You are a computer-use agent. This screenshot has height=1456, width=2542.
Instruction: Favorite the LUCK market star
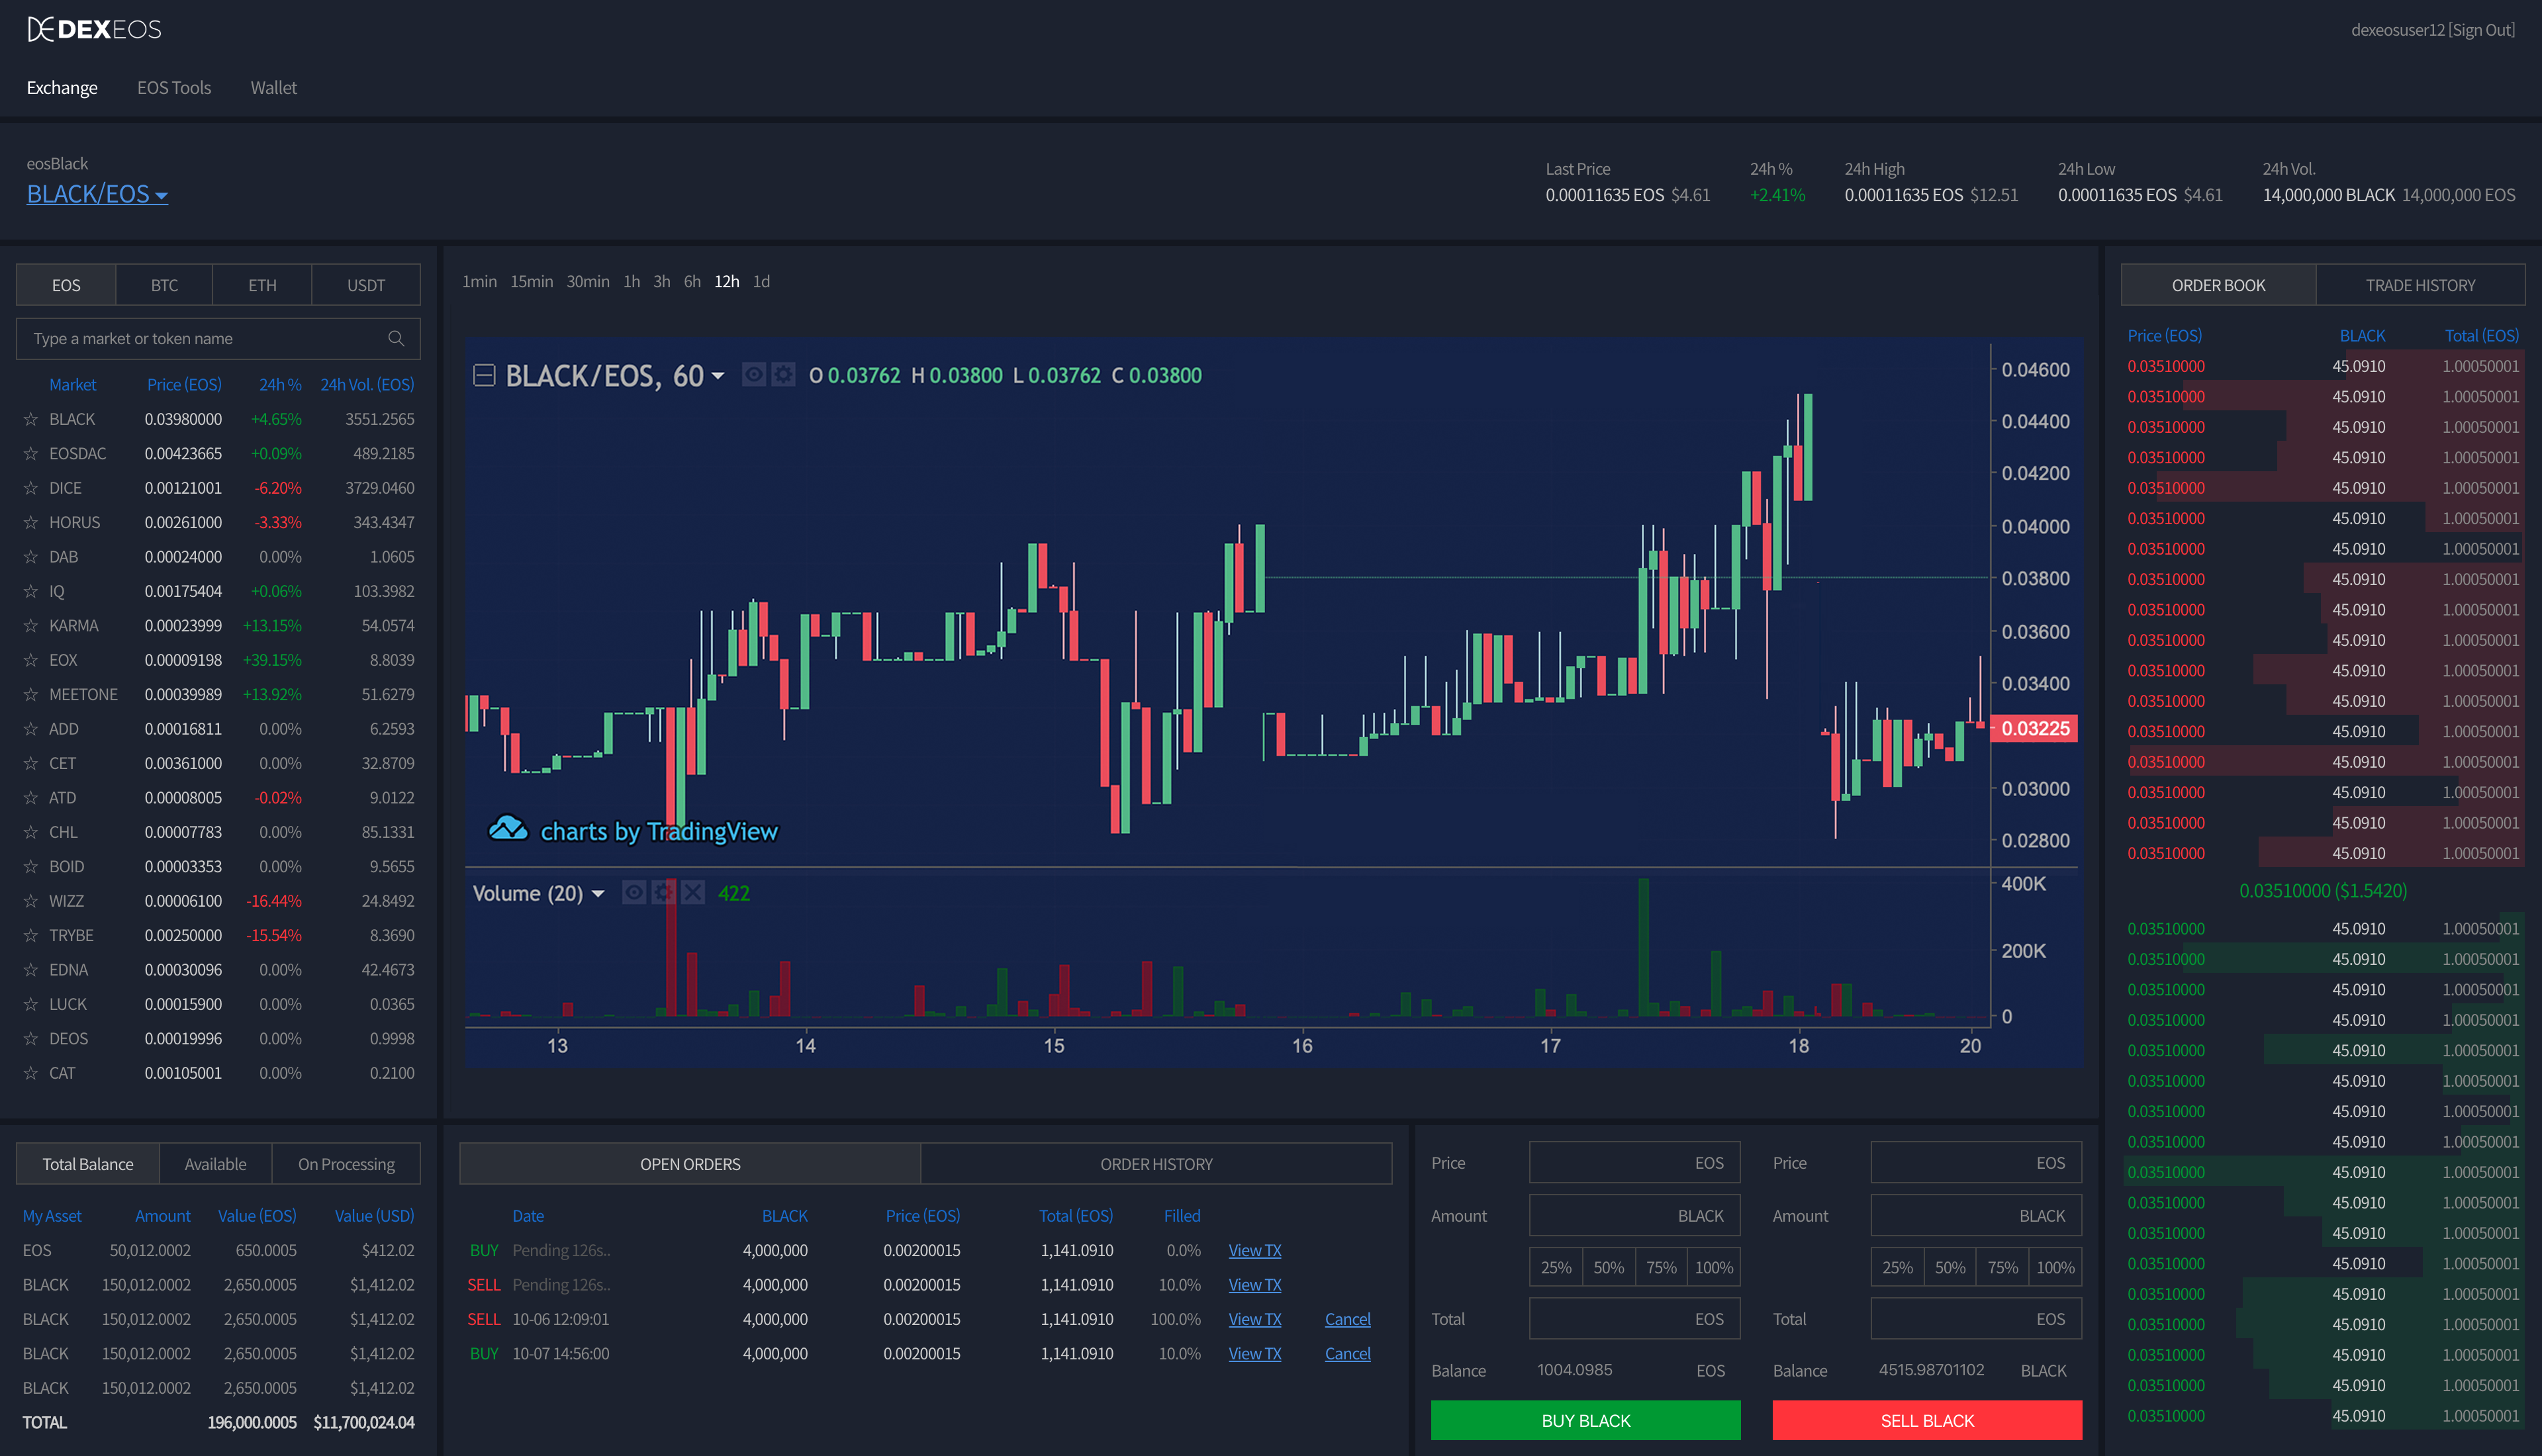coord(31,1004)
